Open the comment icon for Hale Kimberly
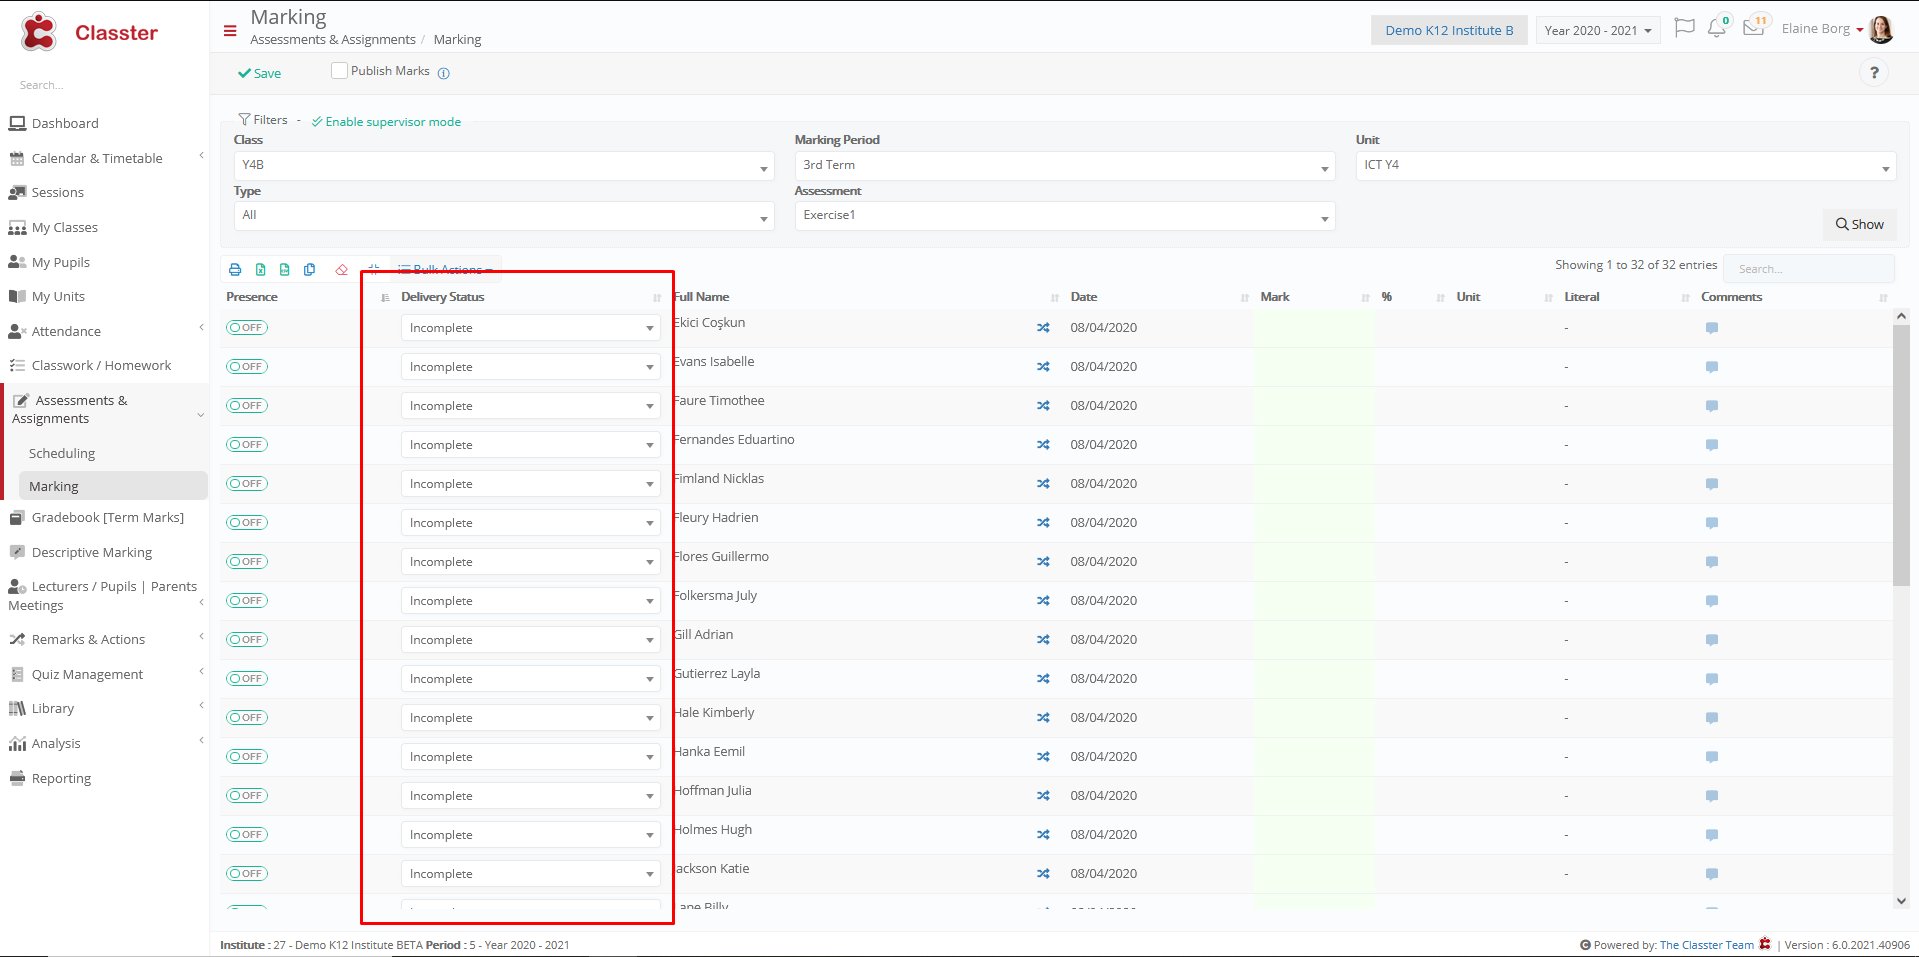1919x957 pixels. click(x=1712, y=718)
